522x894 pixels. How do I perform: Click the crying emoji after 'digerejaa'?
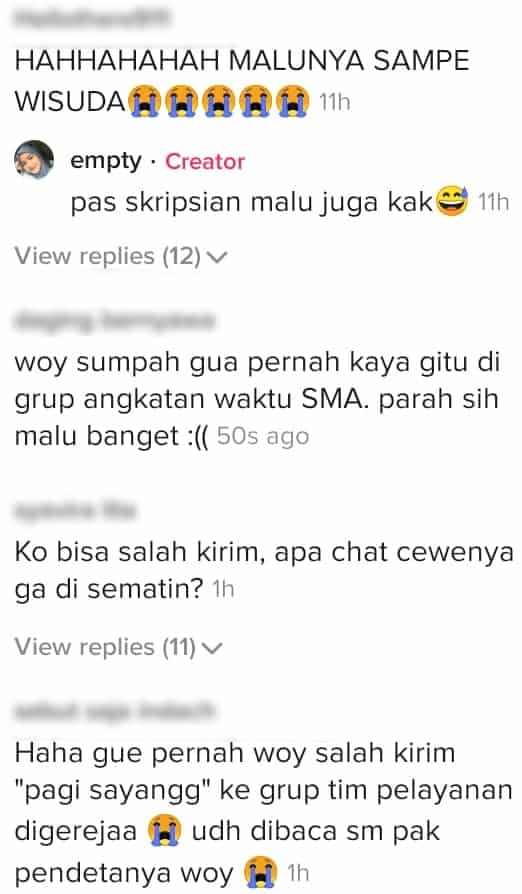pyautogui.click(x=165, y=831)
